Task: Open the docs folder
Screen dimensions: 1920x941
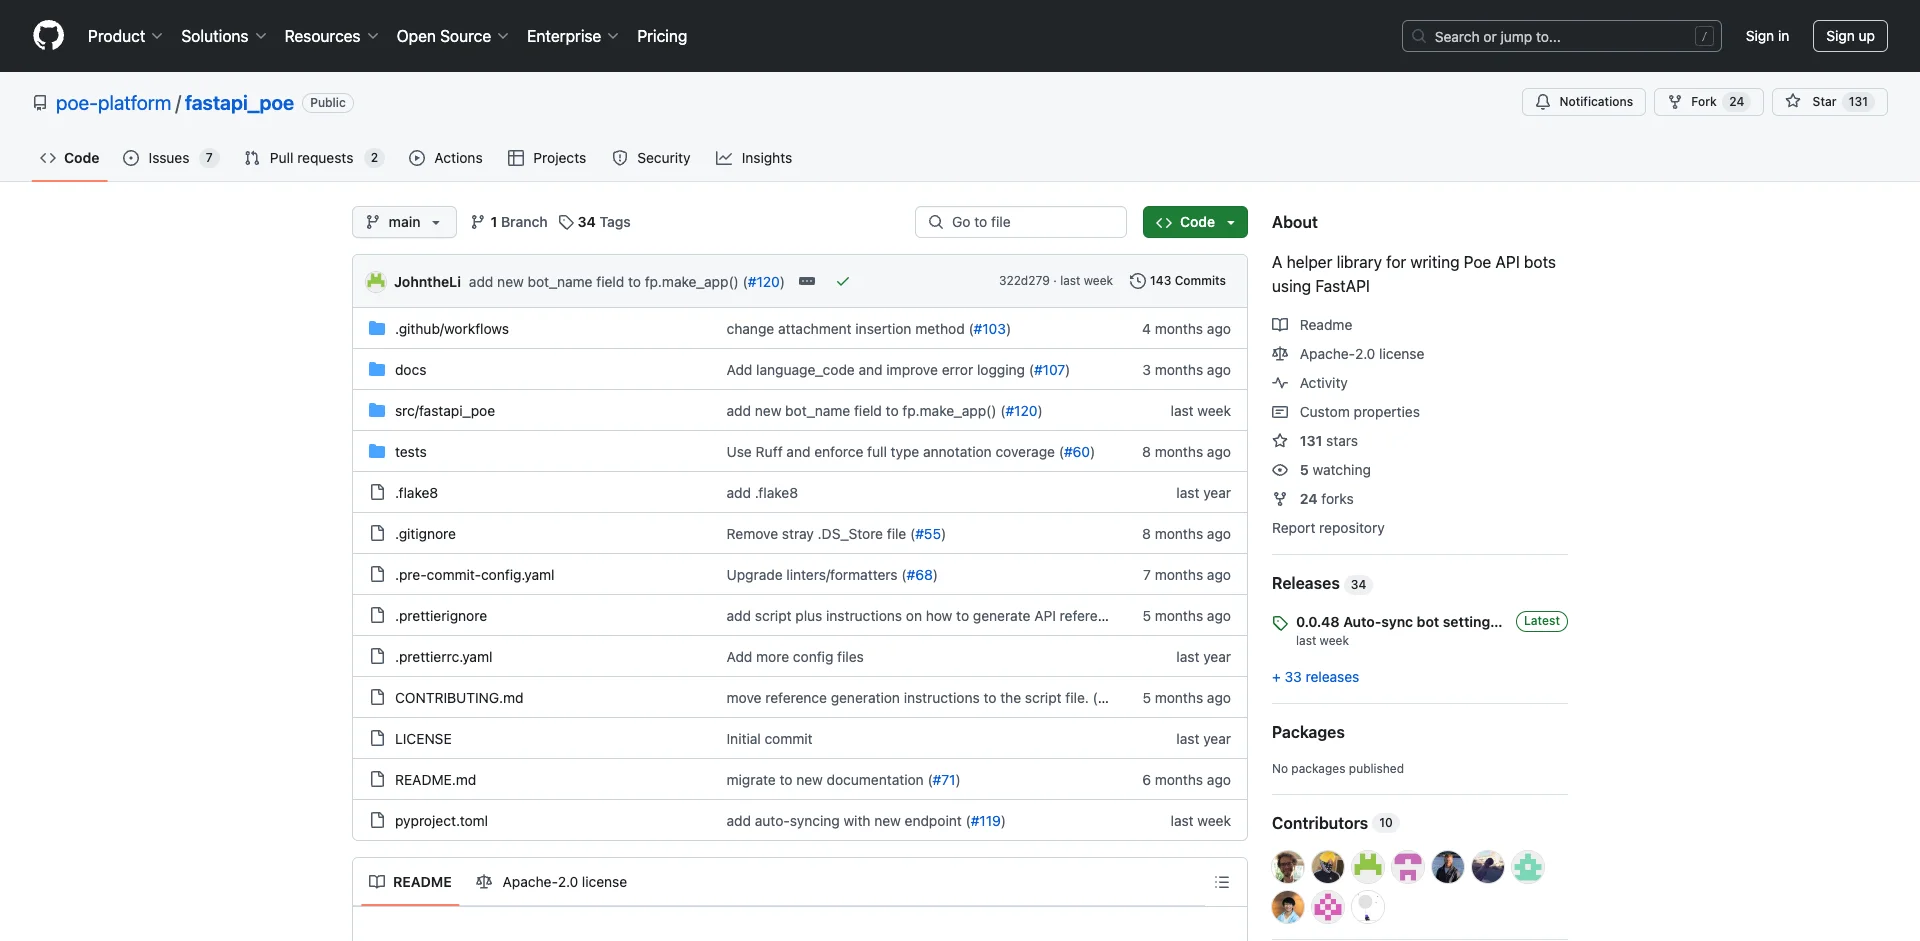Action: tap(410, 370)
